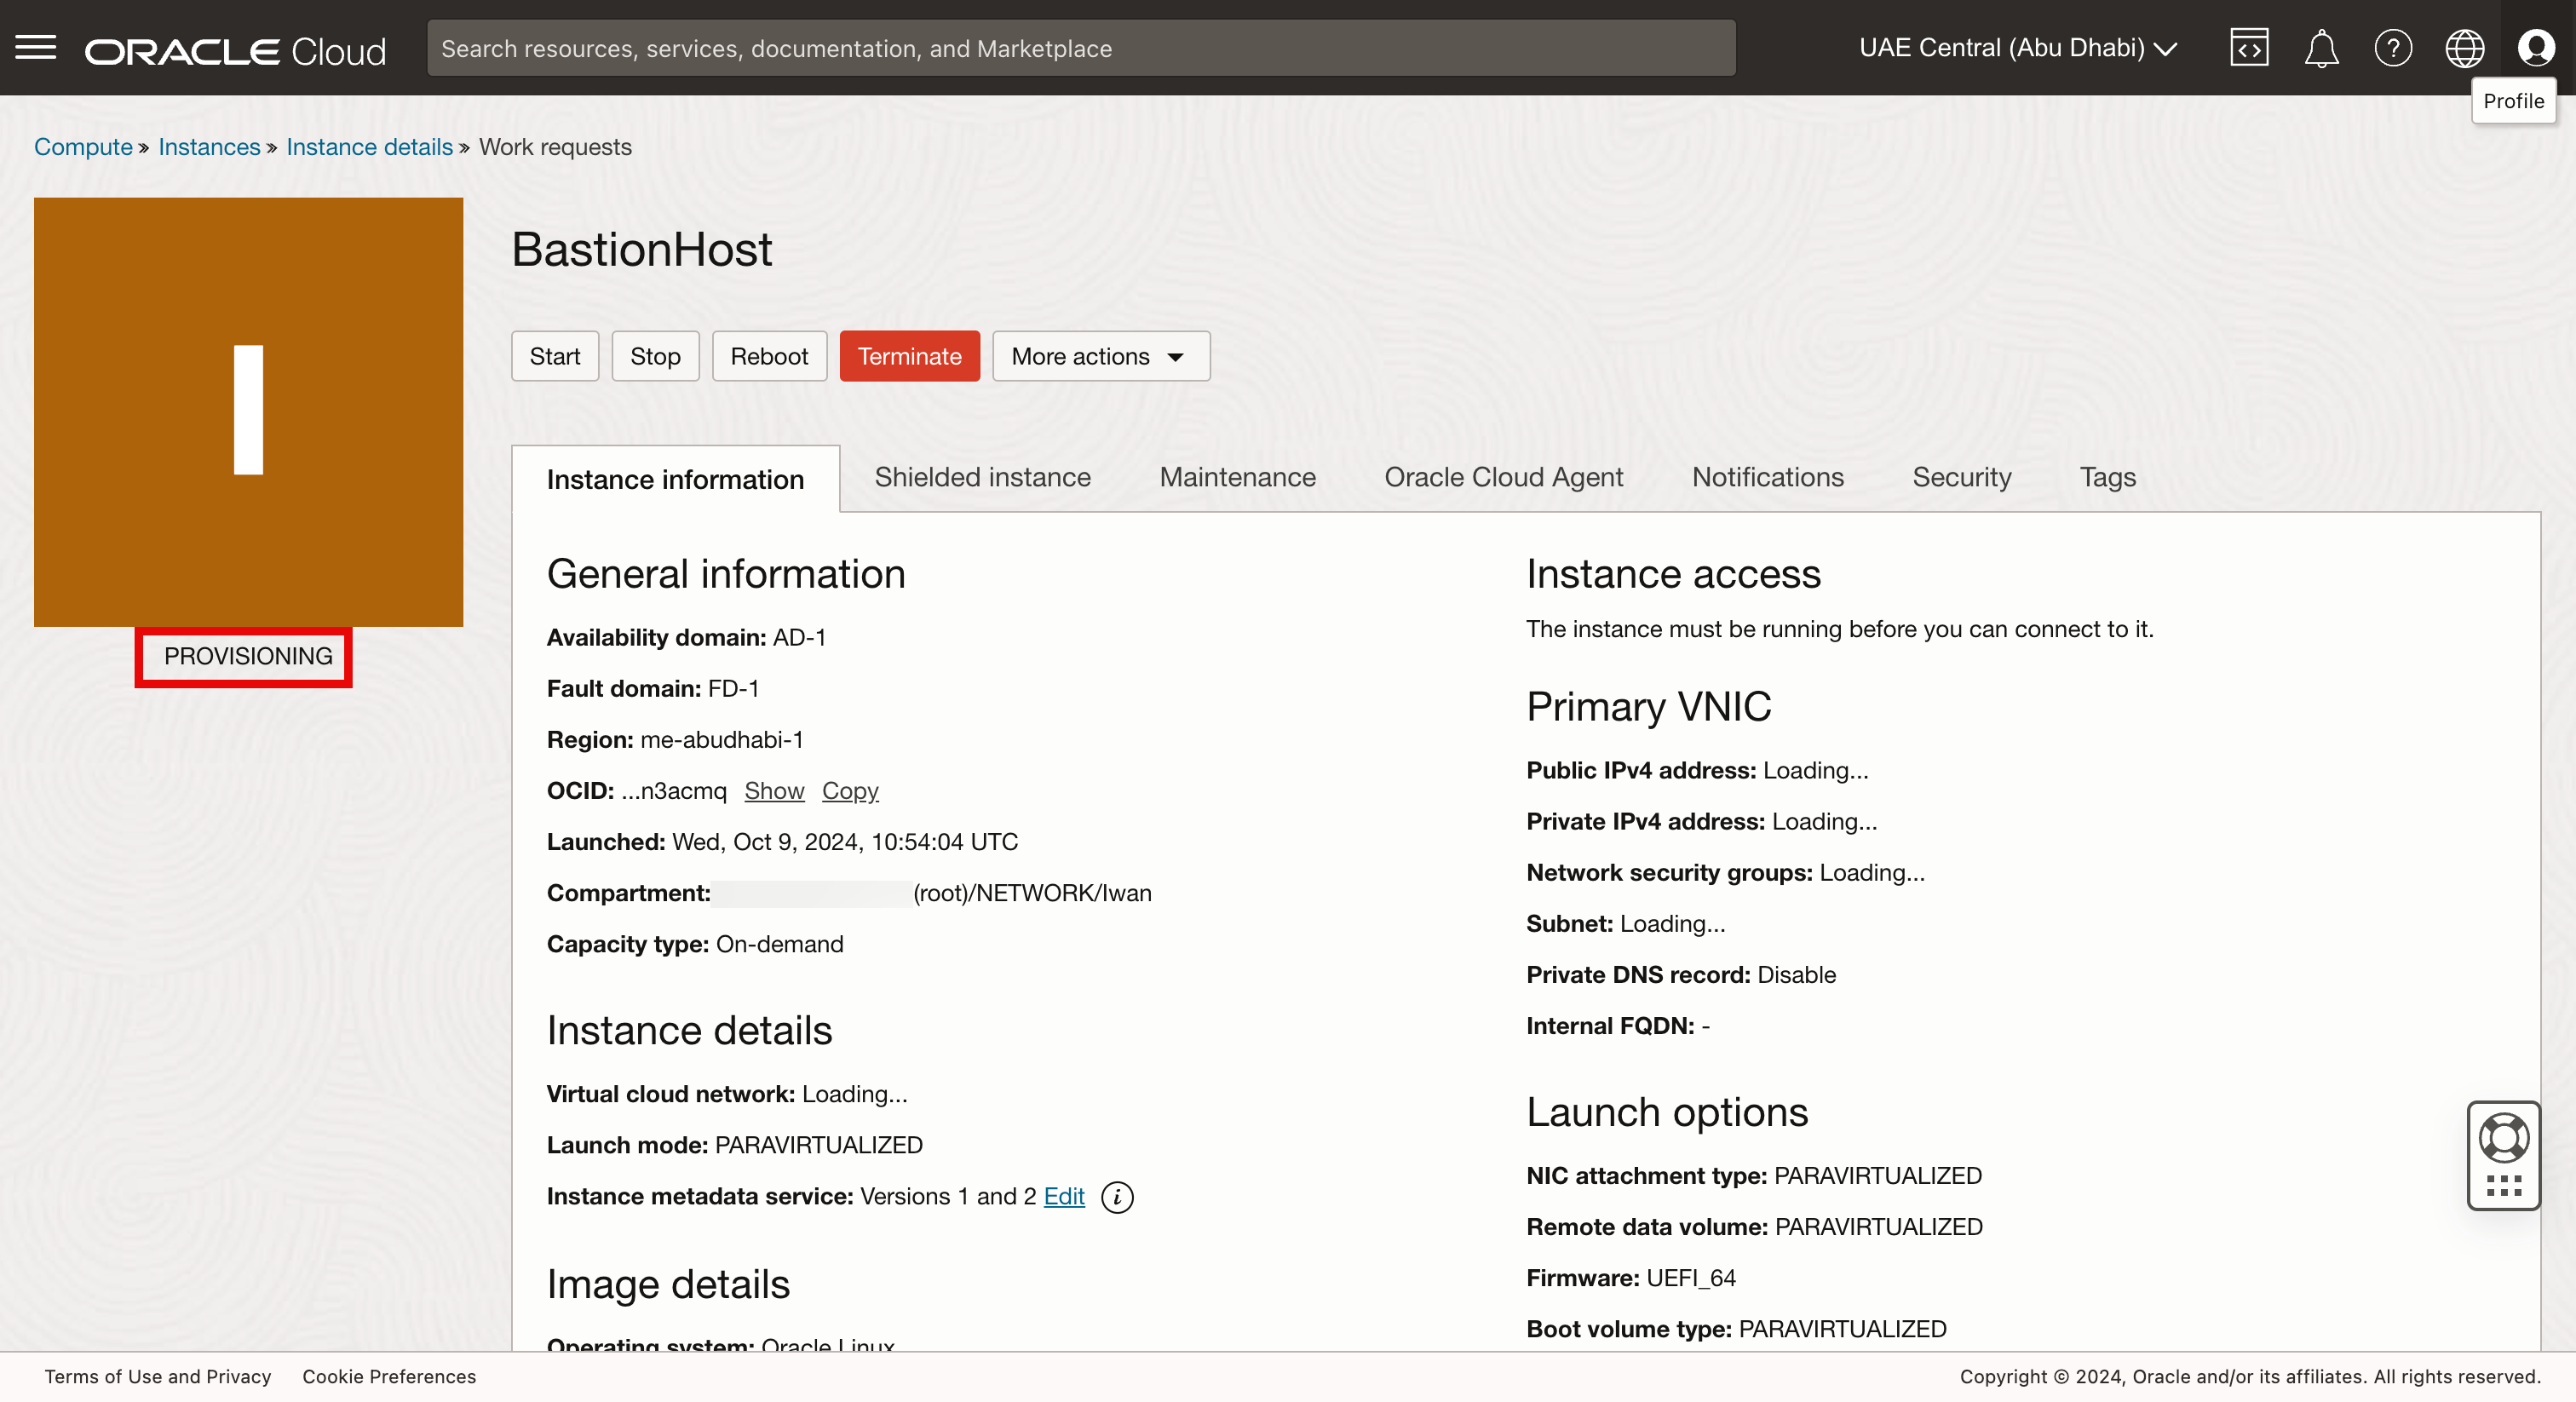This screenshot has height=1402, width=2576.
Task: Open the announcements bell icon
Action: tap(2321, 47)
